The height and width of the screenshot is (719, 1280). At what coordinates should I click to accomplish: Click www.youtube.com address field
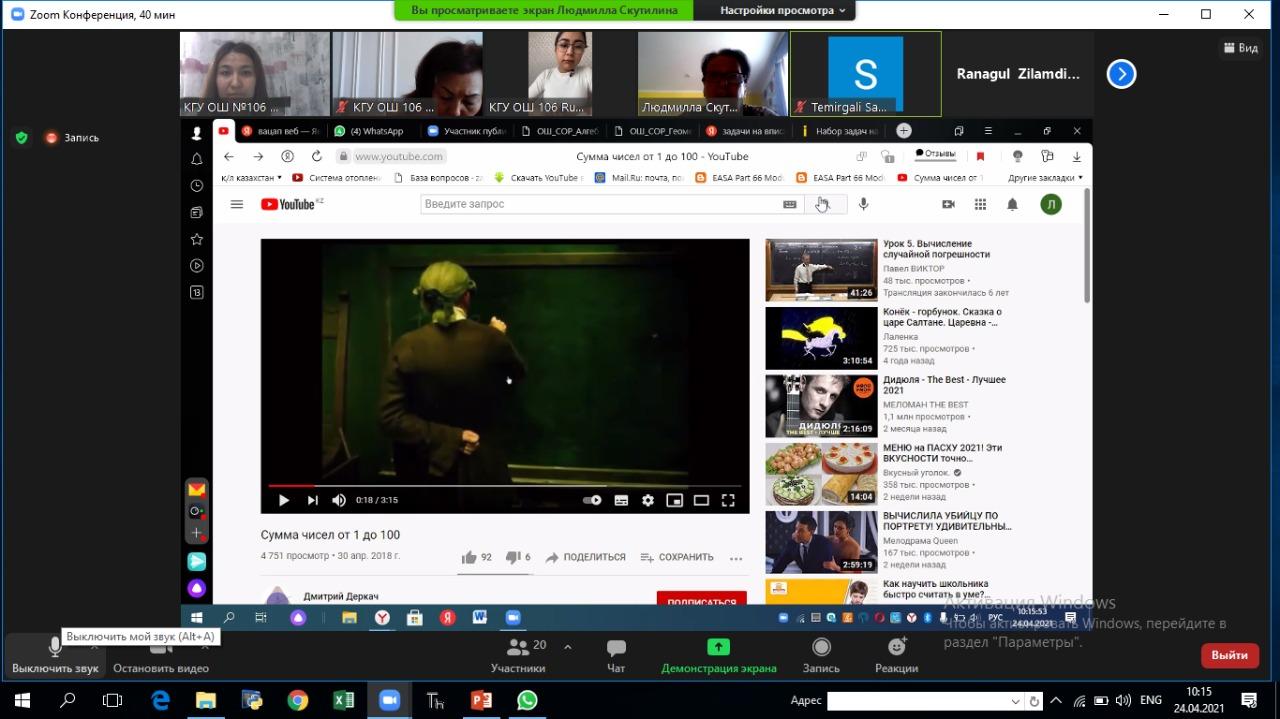[x=399, y=156]
